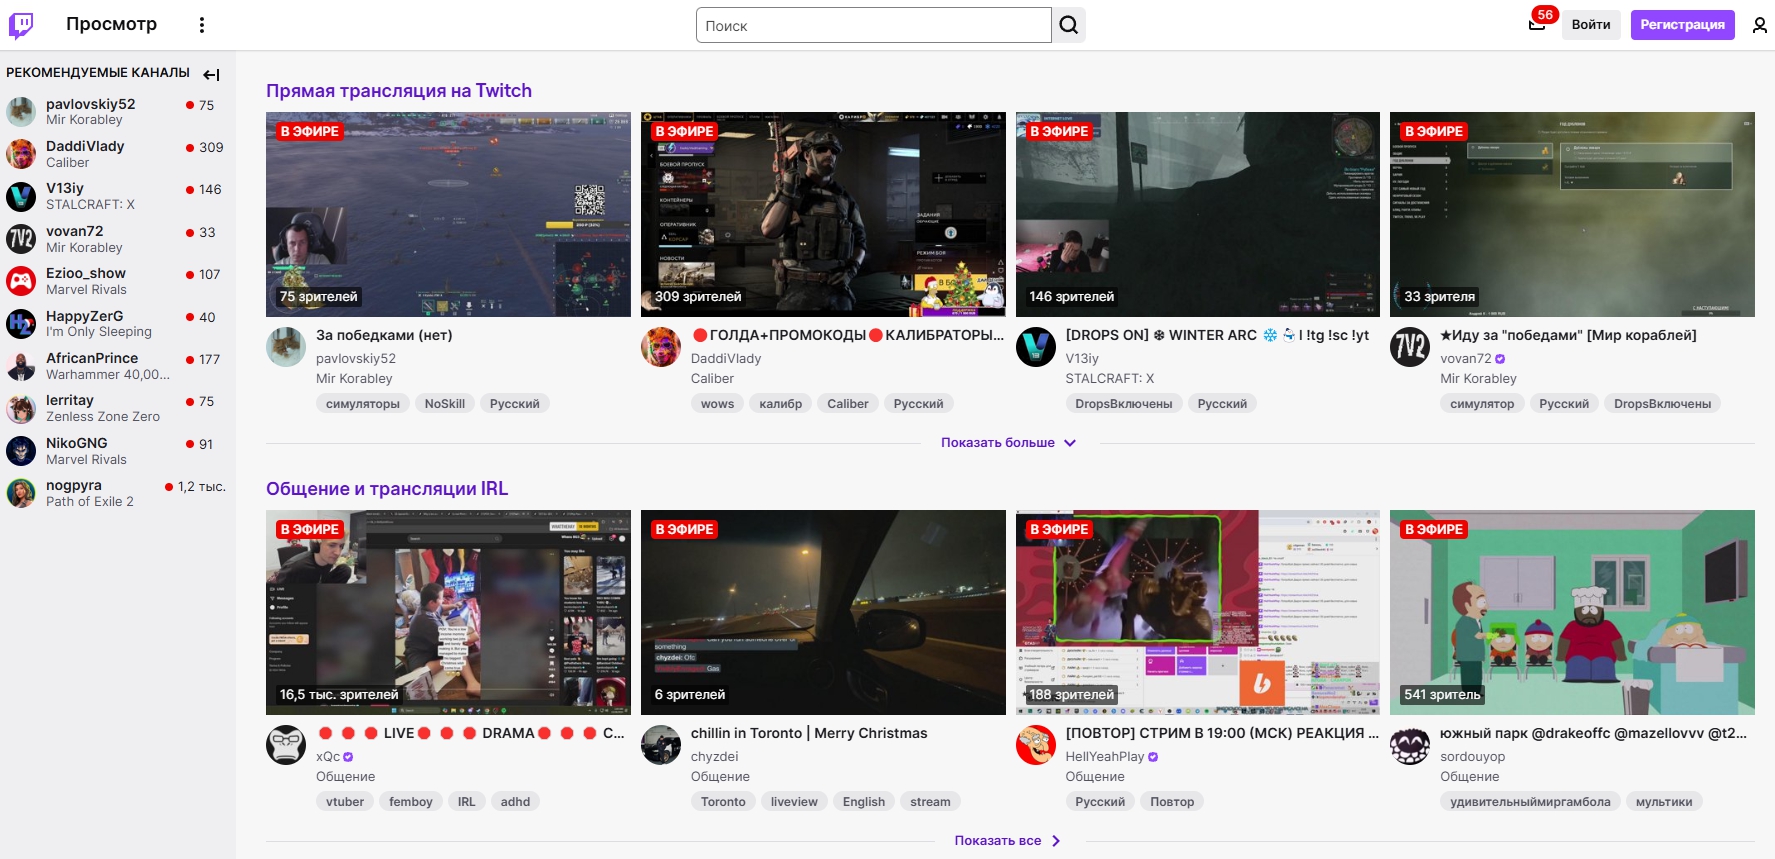Click vovan72 avatar in sidebar

pos(21,239)
